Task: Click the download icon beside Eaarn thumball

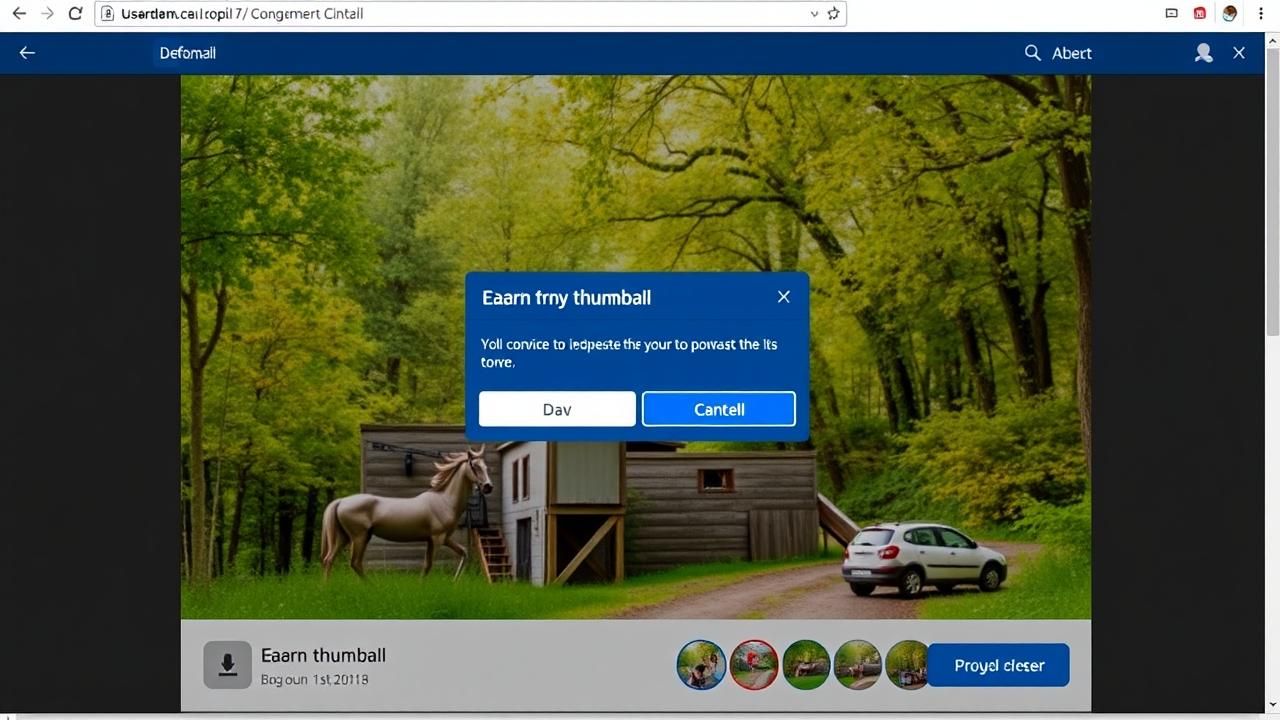Action: (227, 665)
